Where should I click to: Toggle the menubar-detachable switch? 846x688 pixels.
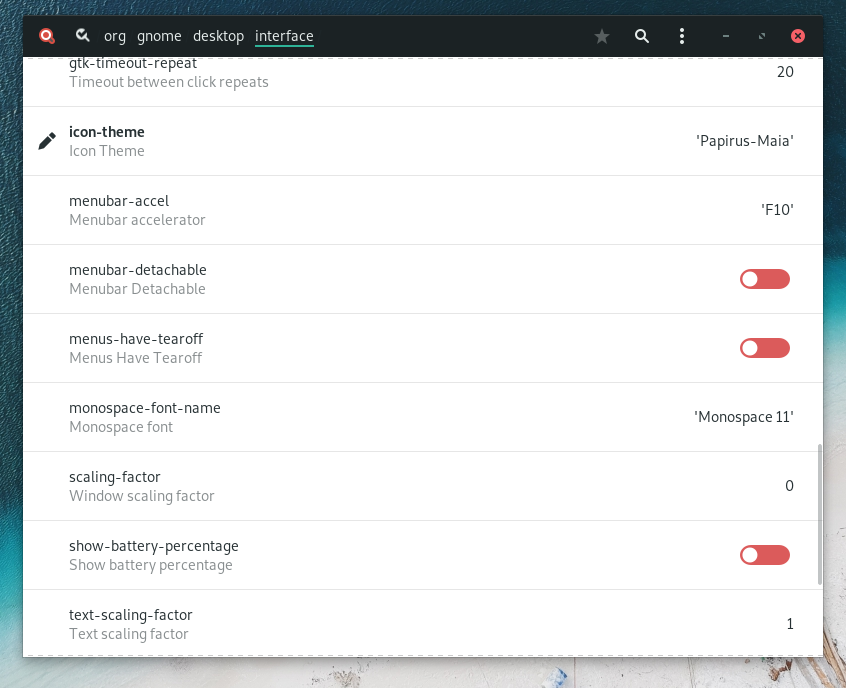[x=765, y=279]
